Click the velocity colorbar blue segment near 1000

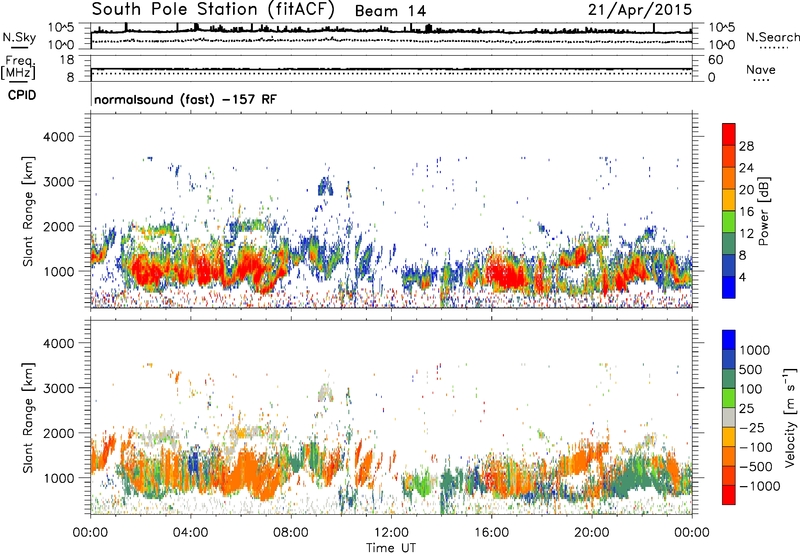pos(729,340)
